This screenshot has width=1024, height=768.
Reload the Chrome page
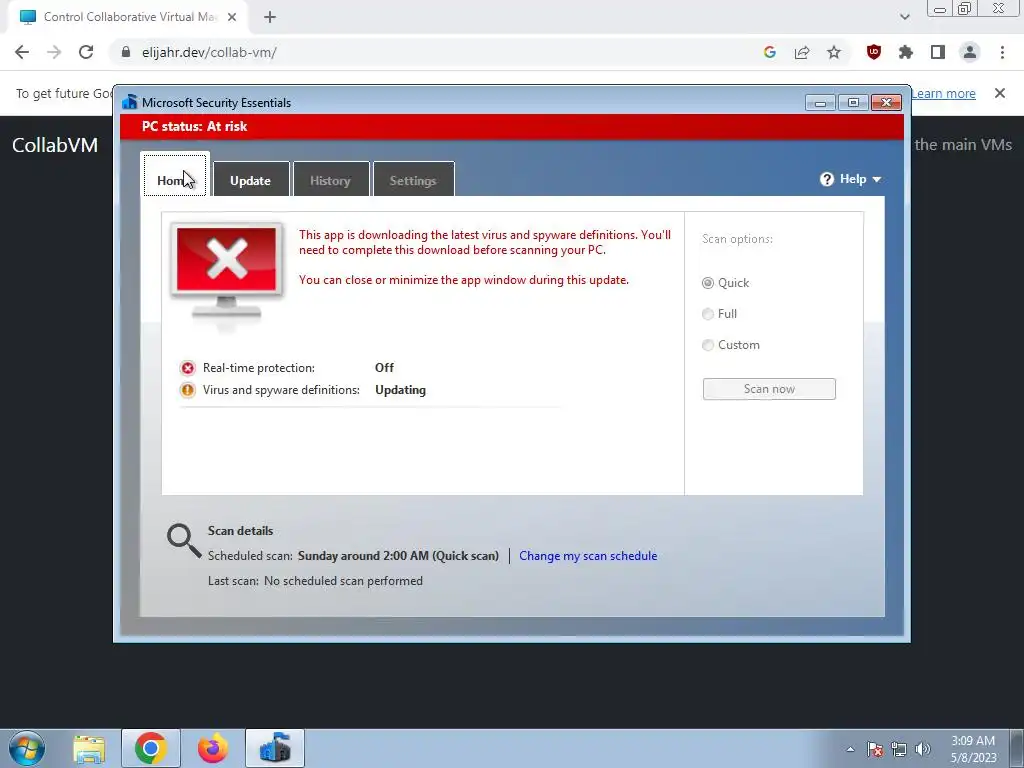[x=86, y=52]
